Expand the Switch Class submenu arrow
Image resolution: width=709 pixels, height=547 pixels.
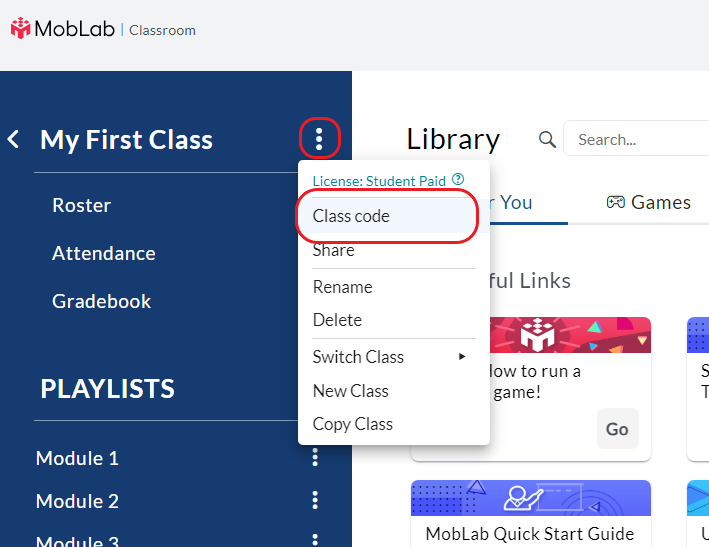(462, 356)
